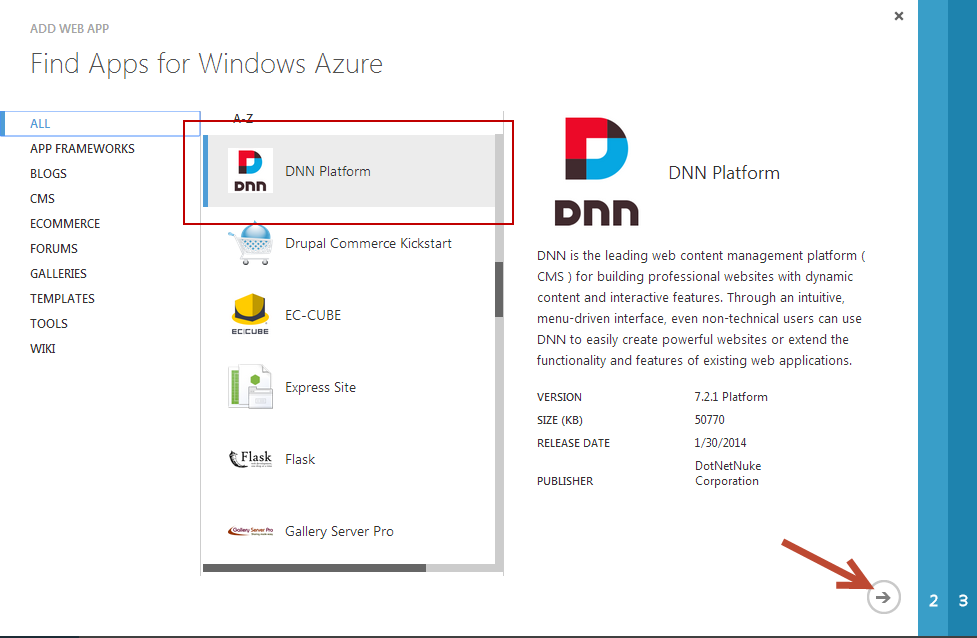Jump to wizard step 2
This screenshot has width=977, height=638.
coord(933,601)
